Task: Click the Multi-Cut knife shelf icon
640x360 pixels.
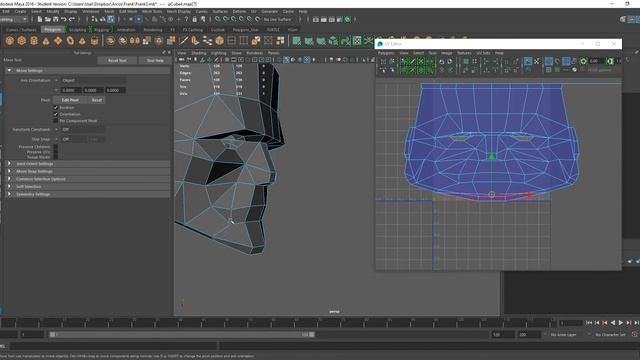Action: [183, 40]
